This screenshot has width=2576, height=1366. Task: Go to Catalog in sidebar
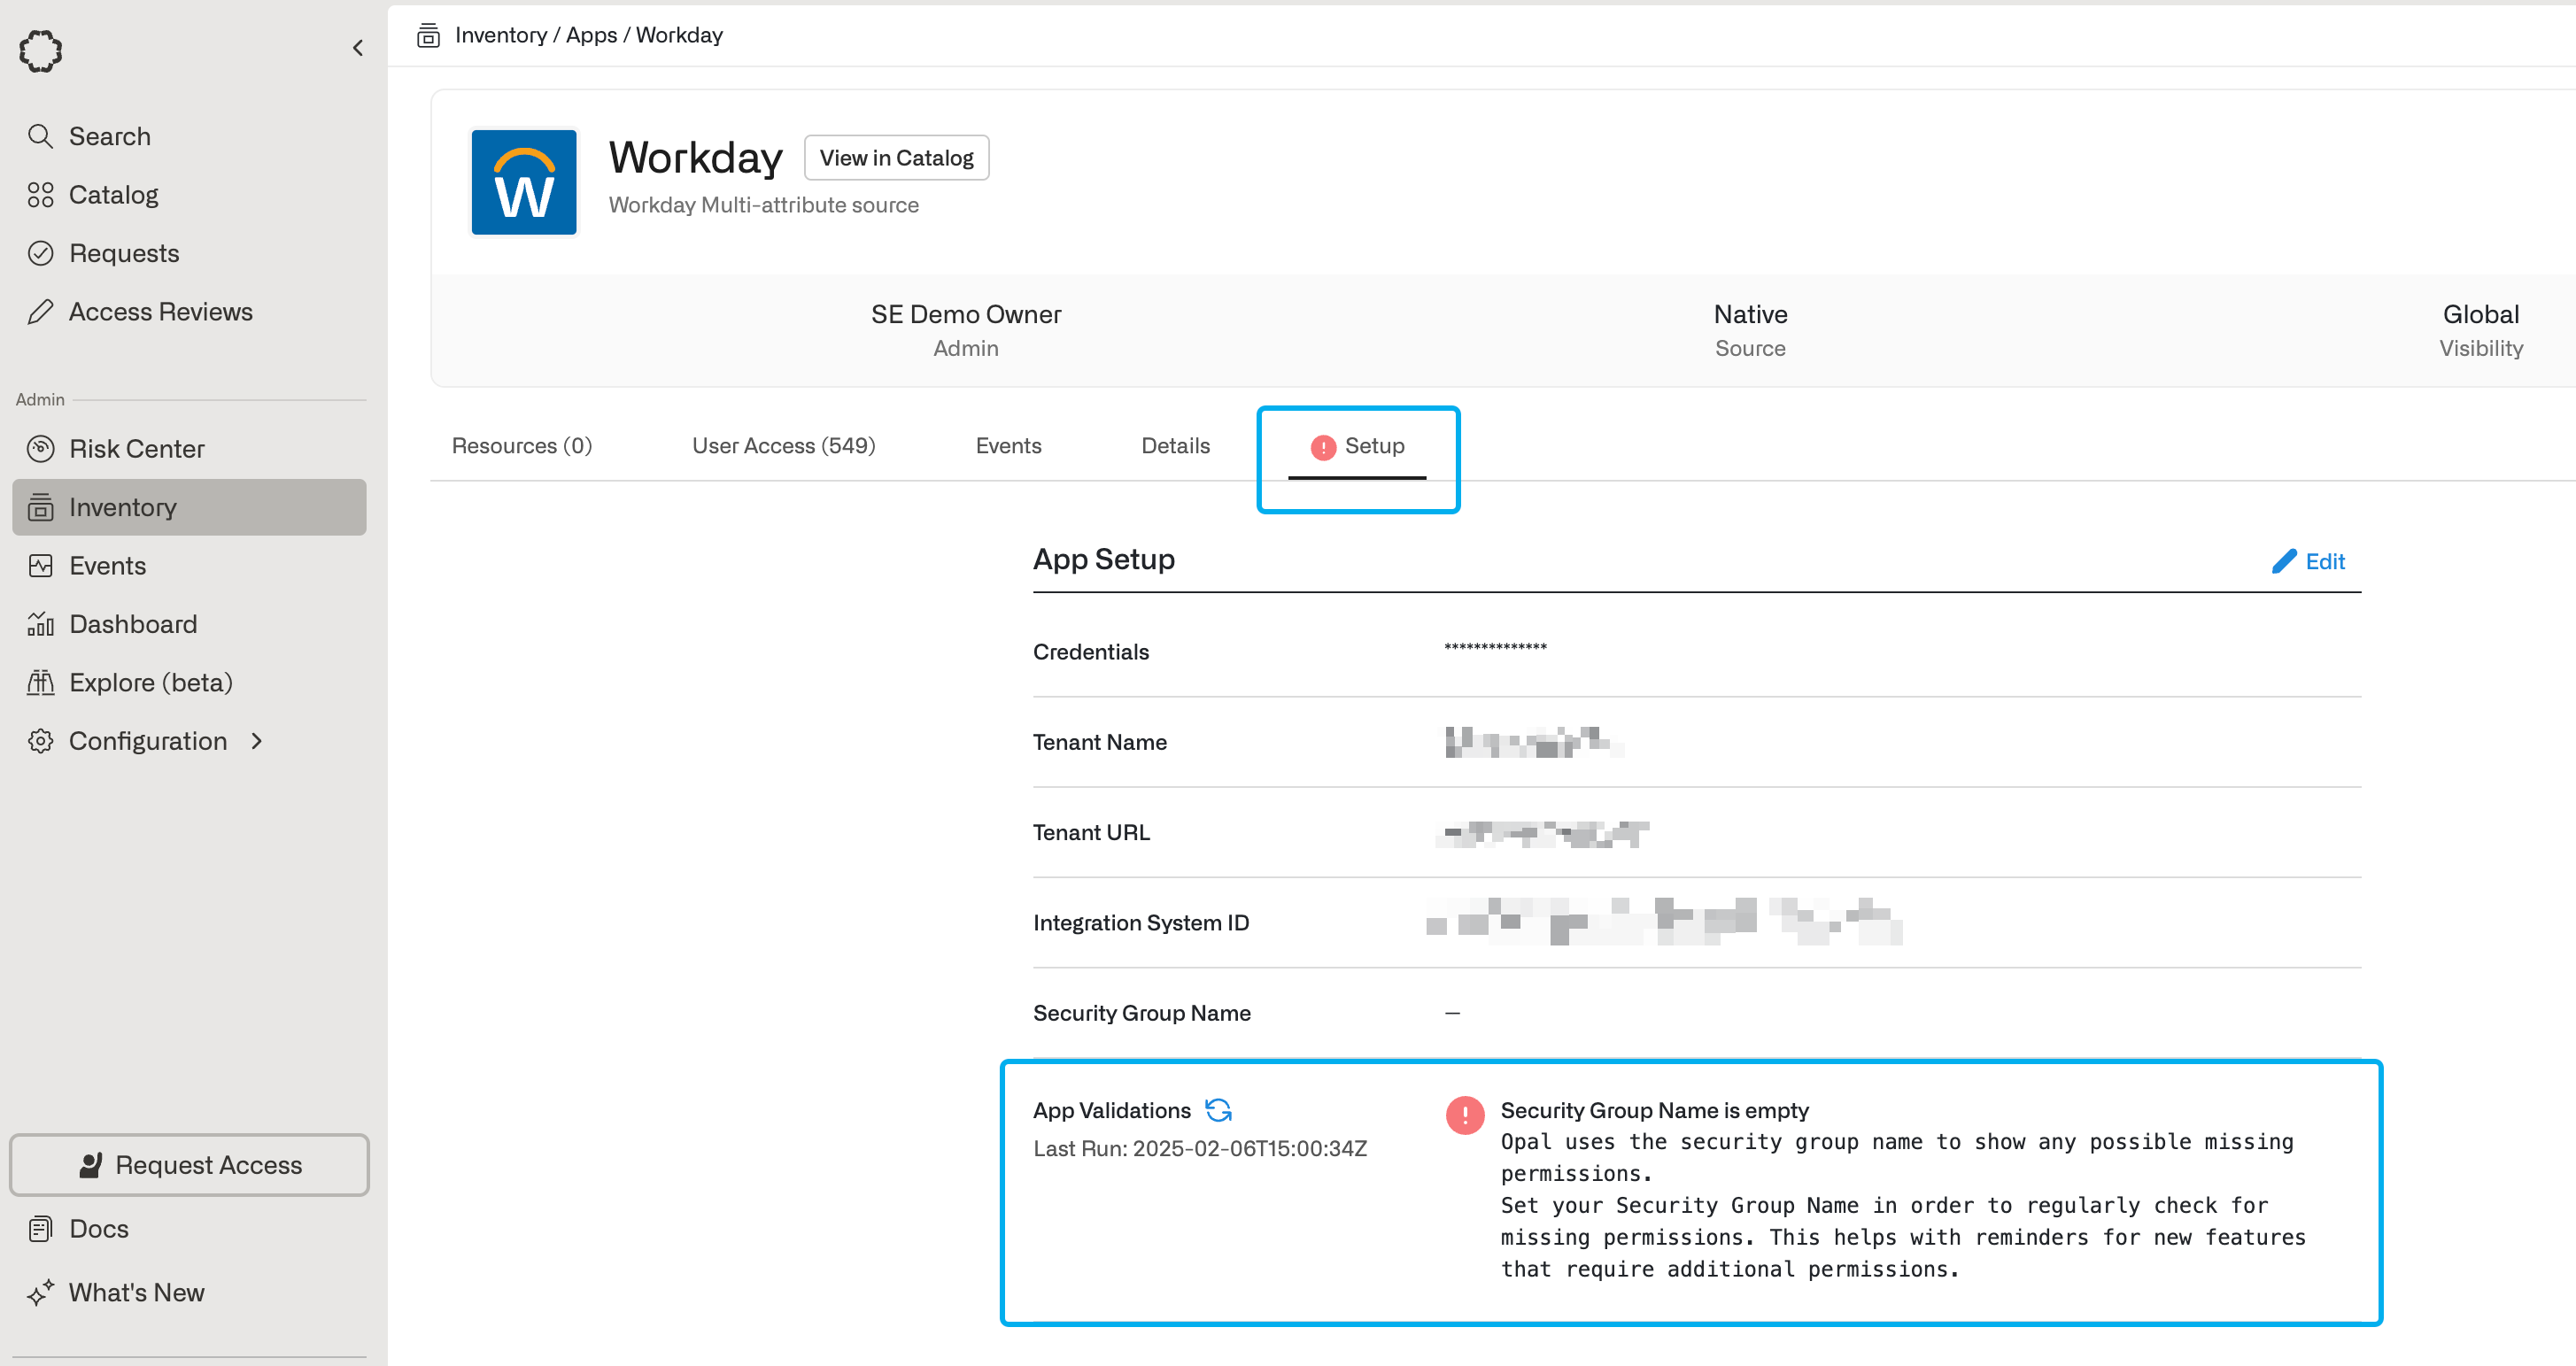(x=113, y=195)
